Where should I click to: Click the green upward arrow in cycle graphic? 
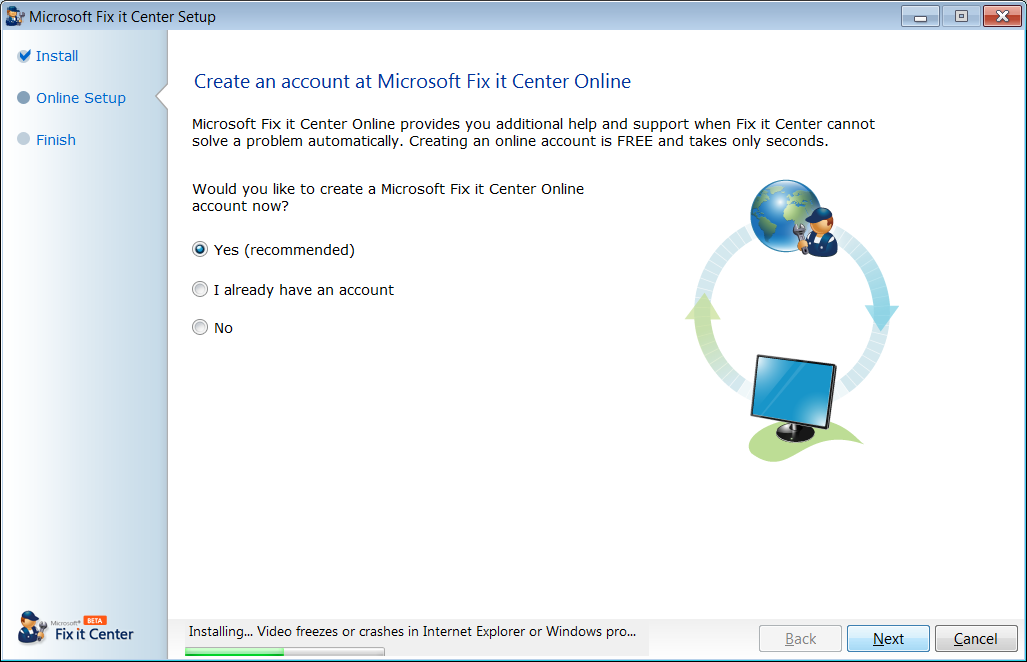pyautogui.click(x=703, y=306)
